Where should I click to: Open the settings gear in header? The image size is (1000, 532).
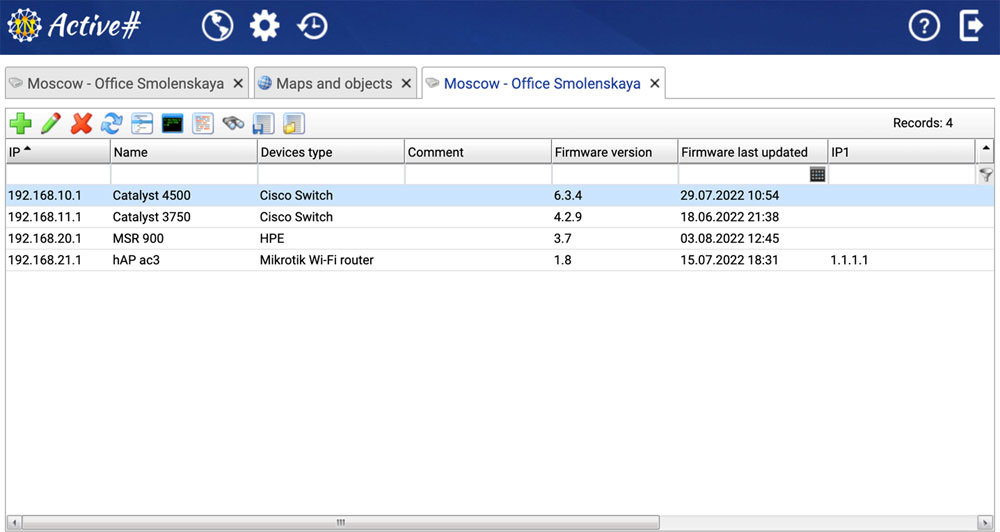pyautogui.click(x=265, y=26)
